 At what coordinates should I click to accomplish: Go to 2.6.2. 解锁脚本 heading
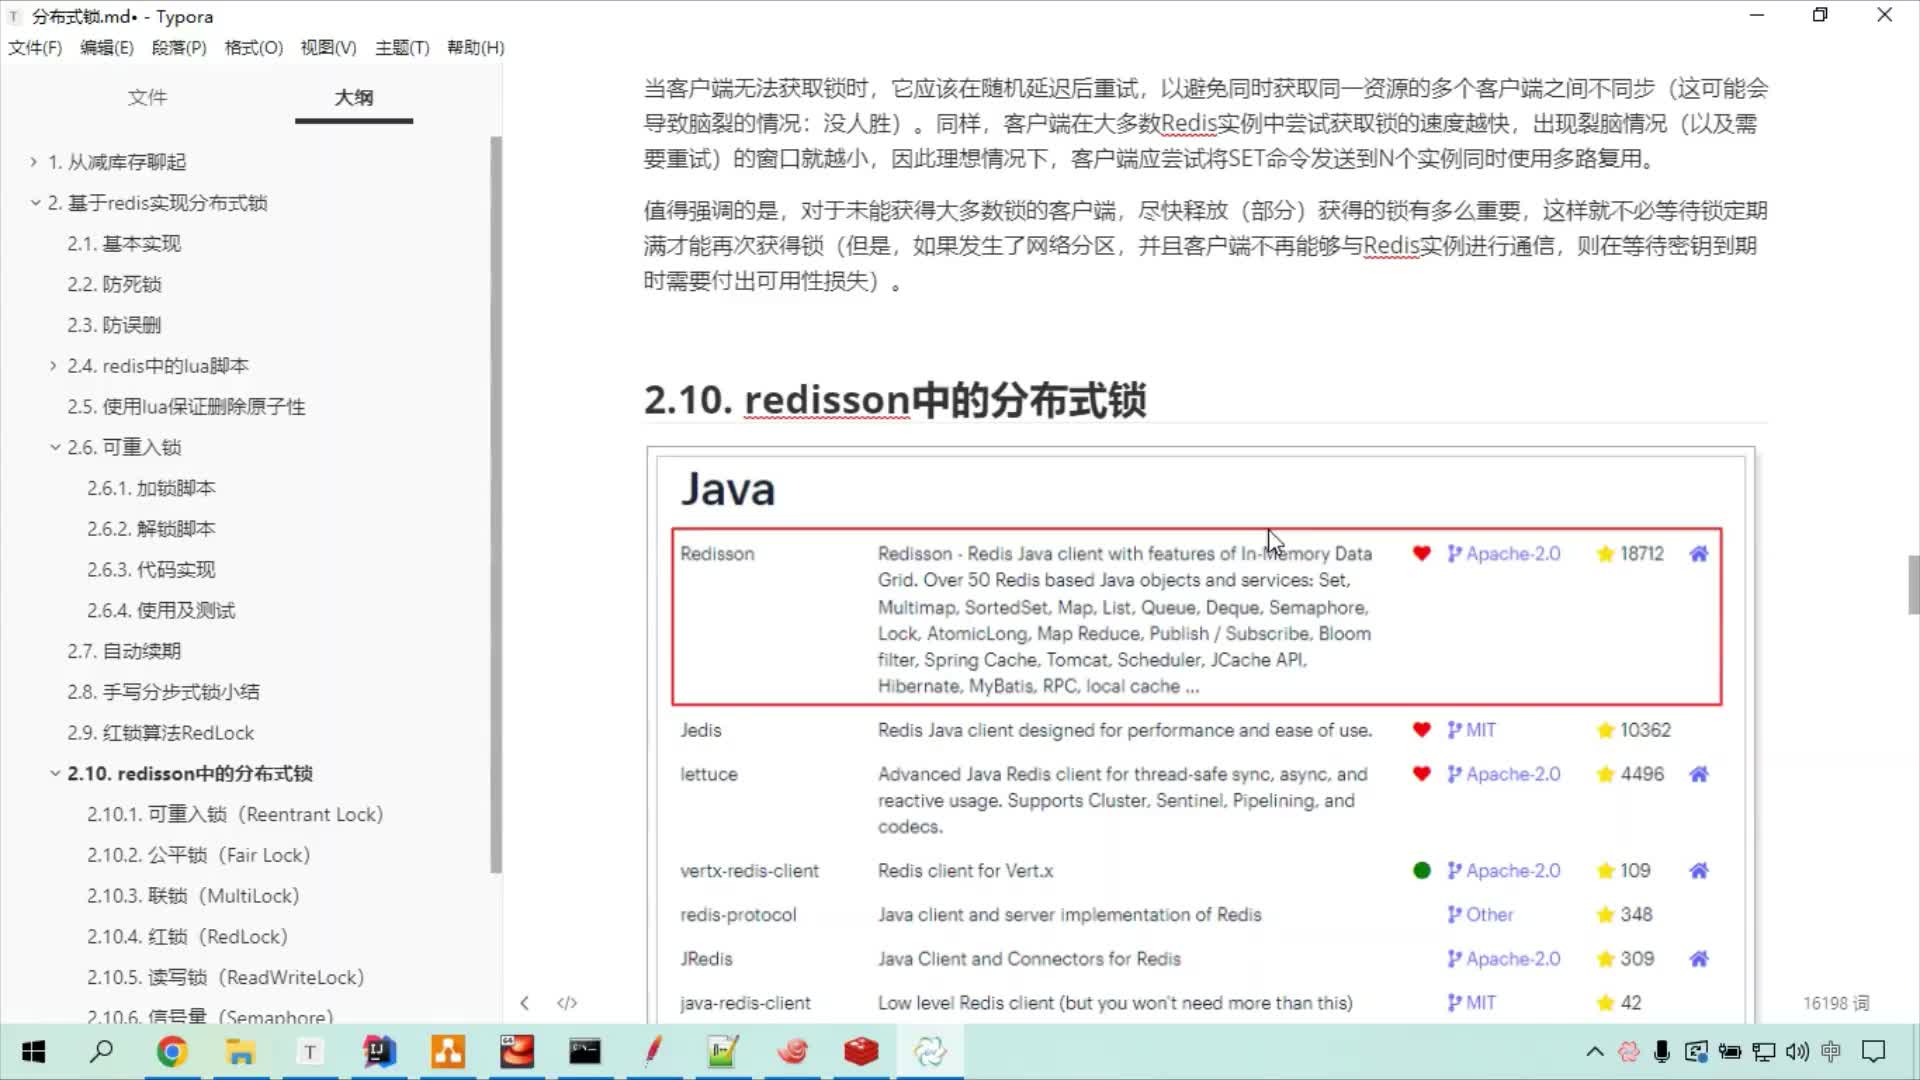(x=151, y=529)
